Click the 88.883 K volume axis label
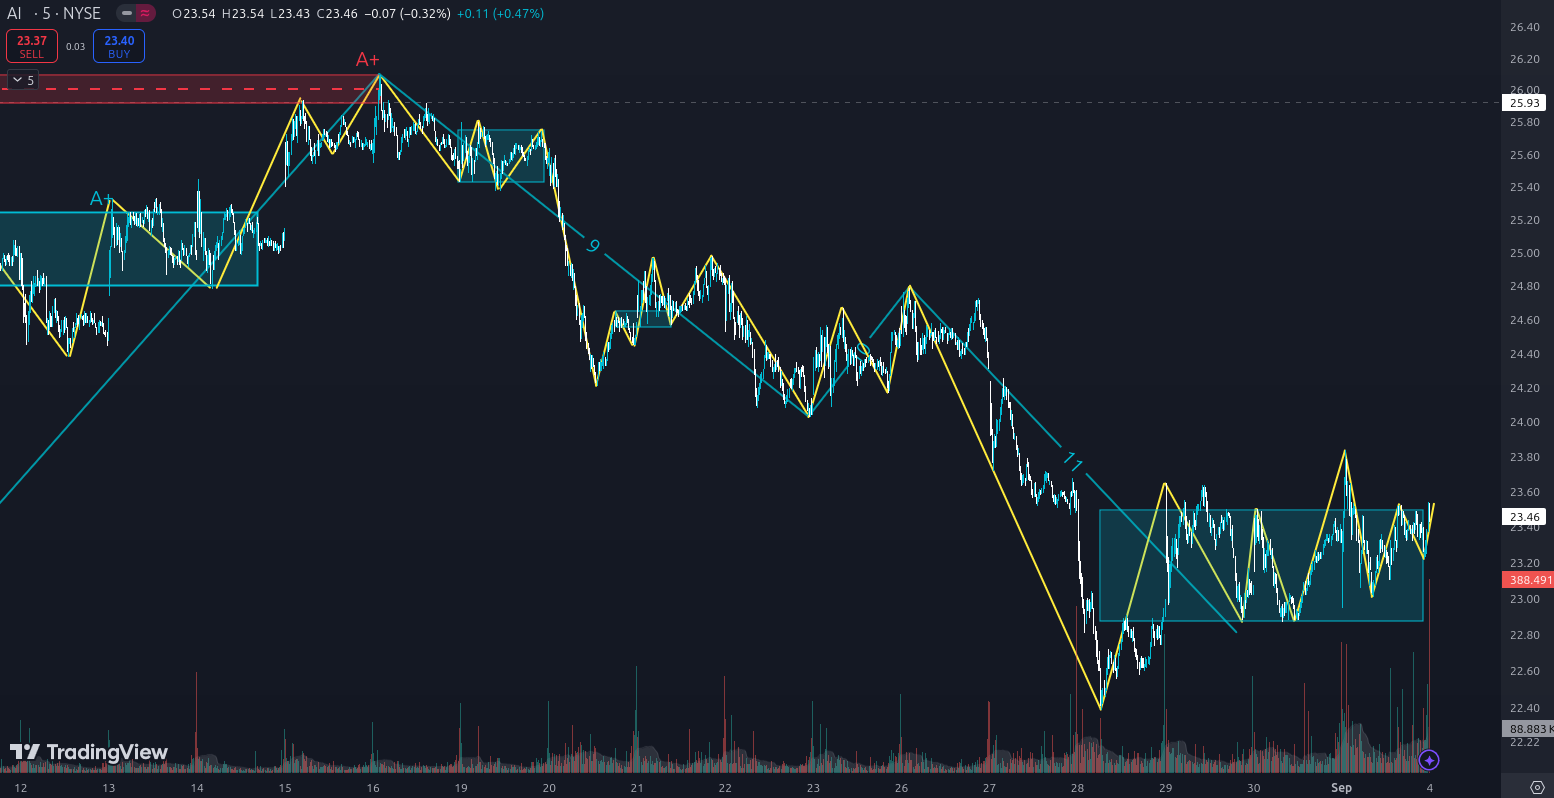Screen dimensions: 1554x798 (x=1527, y=729)
